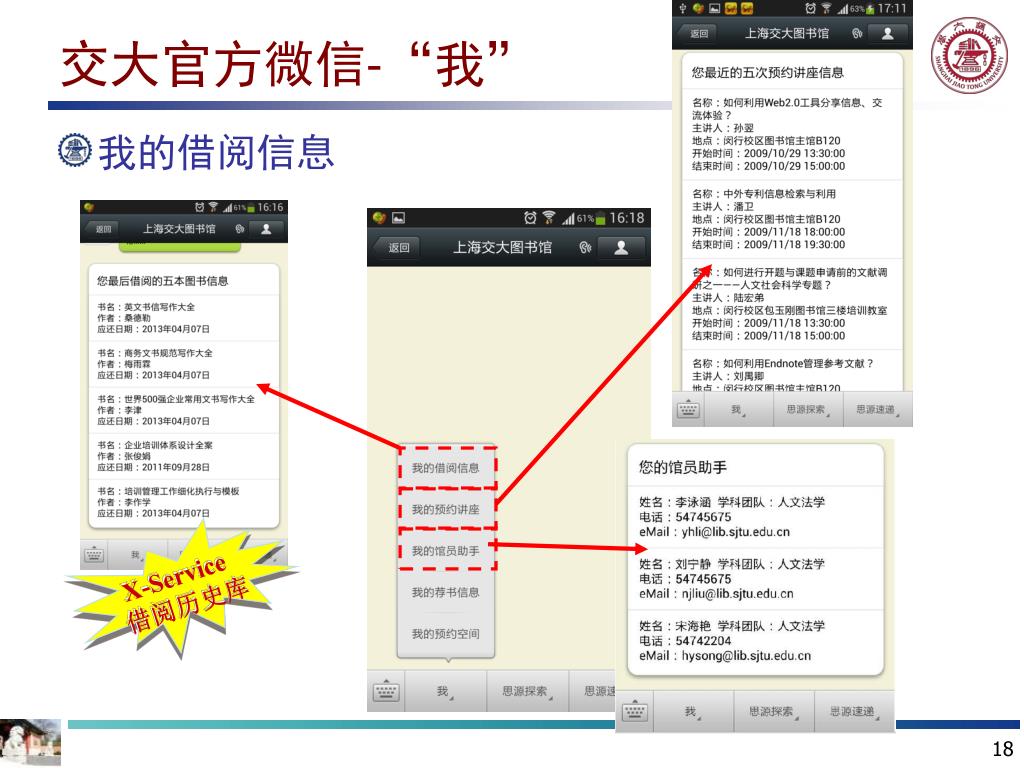The width and height of the screenshot is (1024, 768).
Task: Click 您最后借阅的五本图书信息 header
Action: (x=163, y=281)
